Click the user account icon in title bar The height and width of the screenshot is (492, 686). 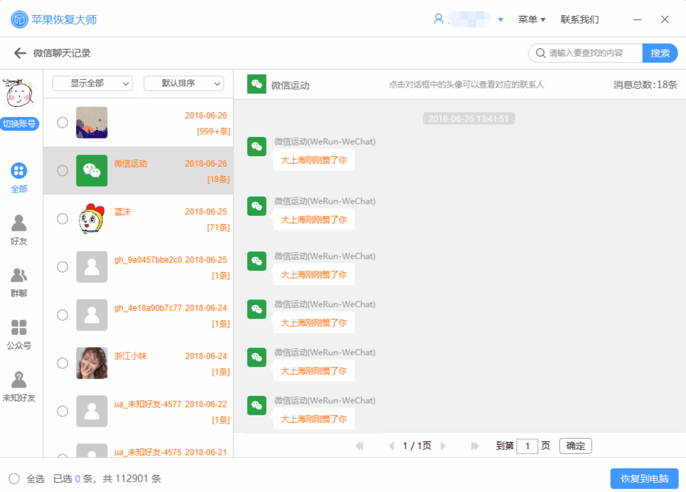pos(438,19)
